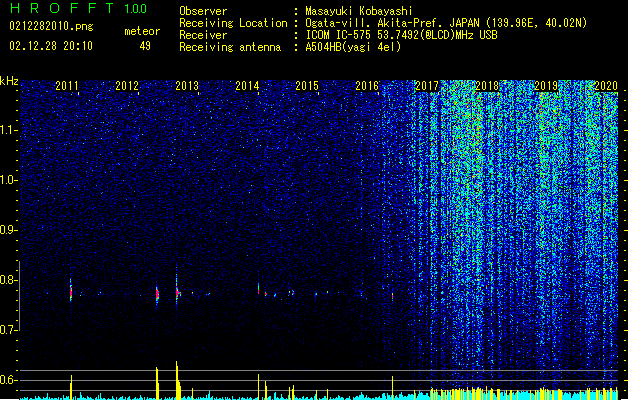The image size is (629, 400).
Task: Click the 2011 time marker
Action: click(67, 85)
